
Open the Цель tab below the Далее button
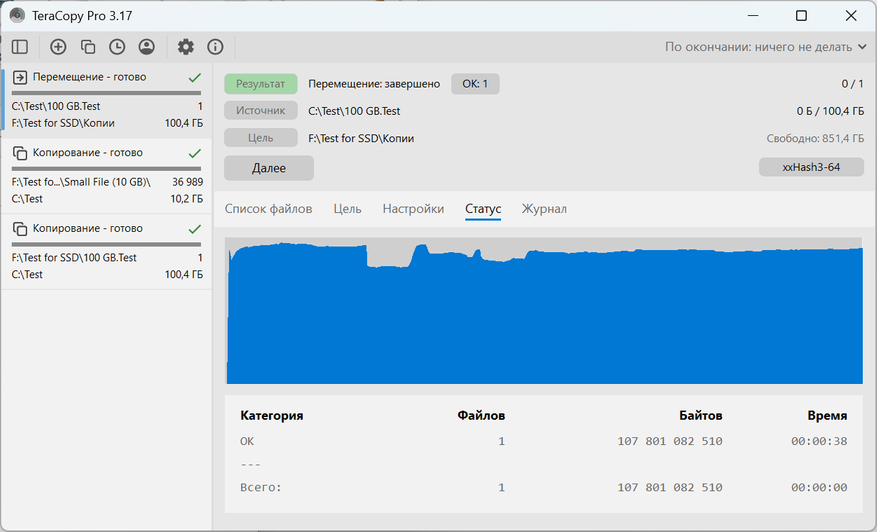click(x=347, y=209)
